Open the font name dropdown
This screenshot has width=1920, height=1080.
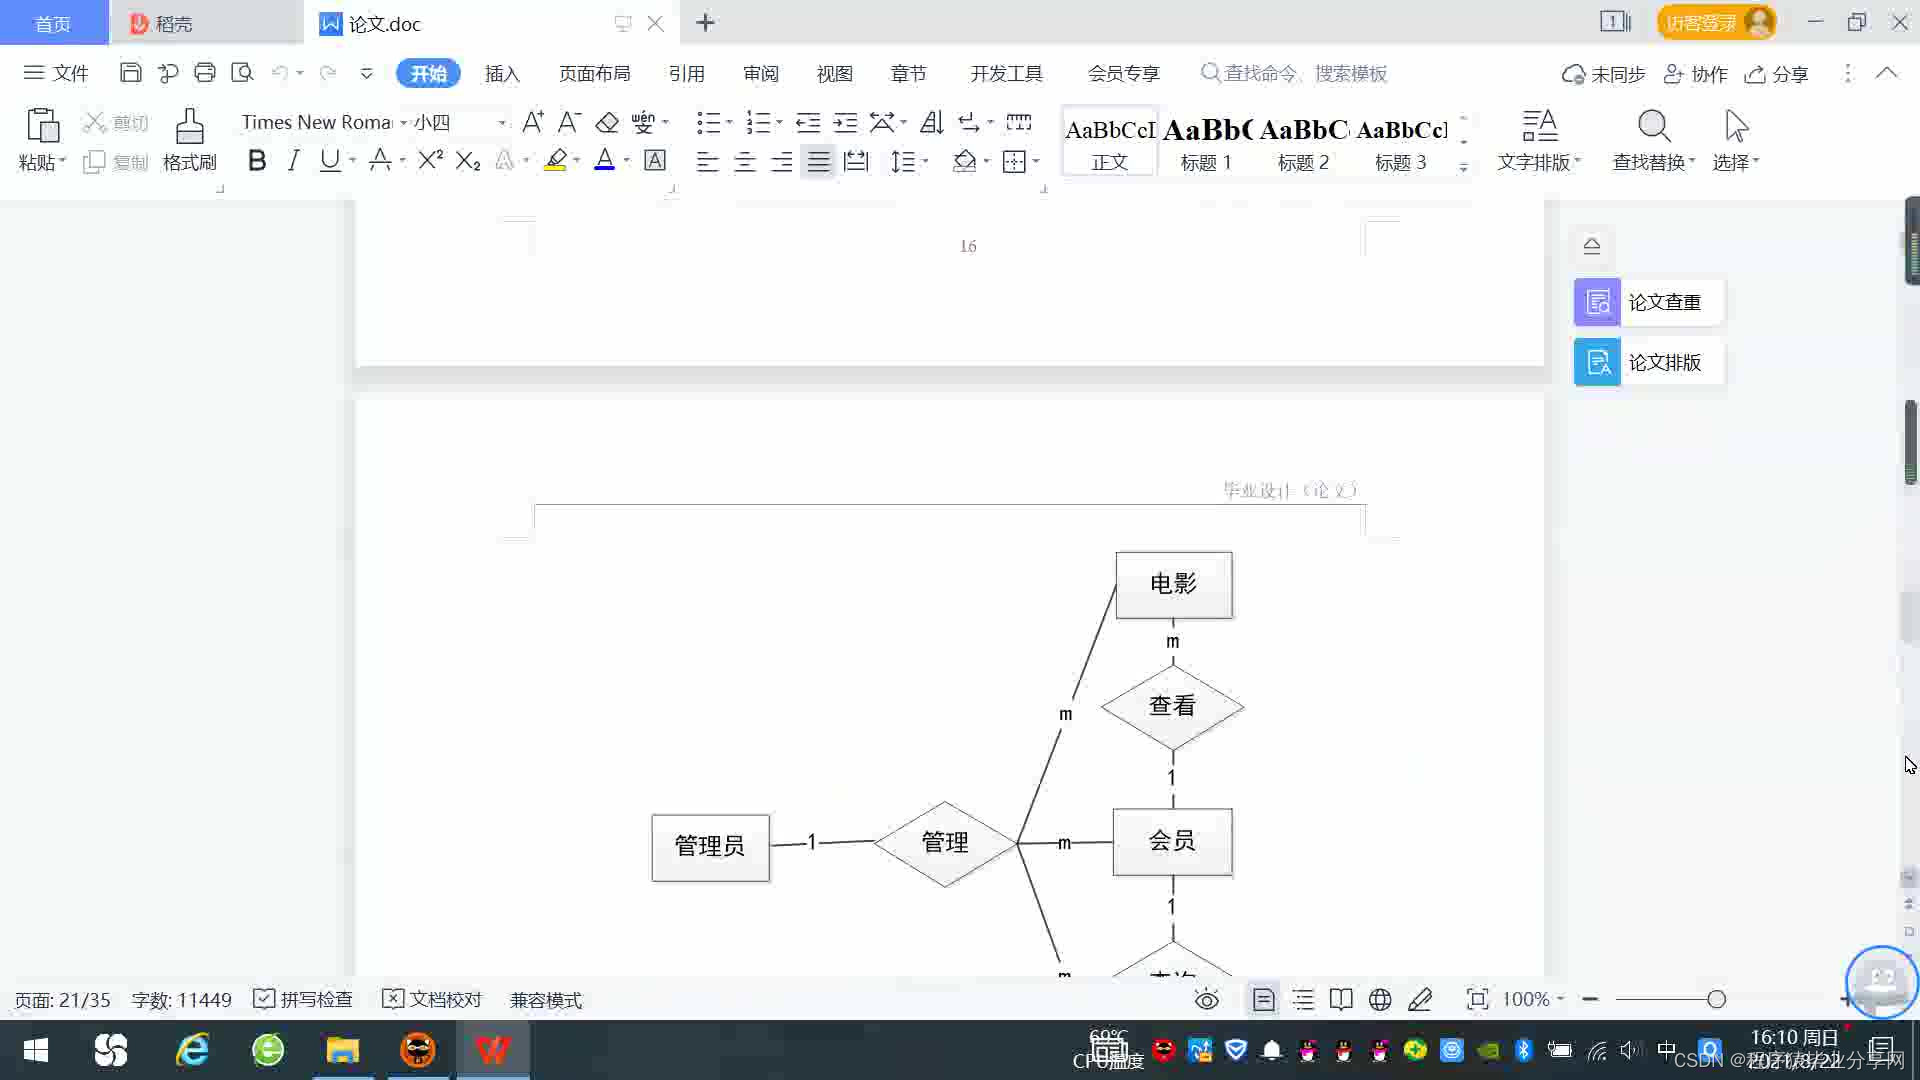tap(404, 123)
